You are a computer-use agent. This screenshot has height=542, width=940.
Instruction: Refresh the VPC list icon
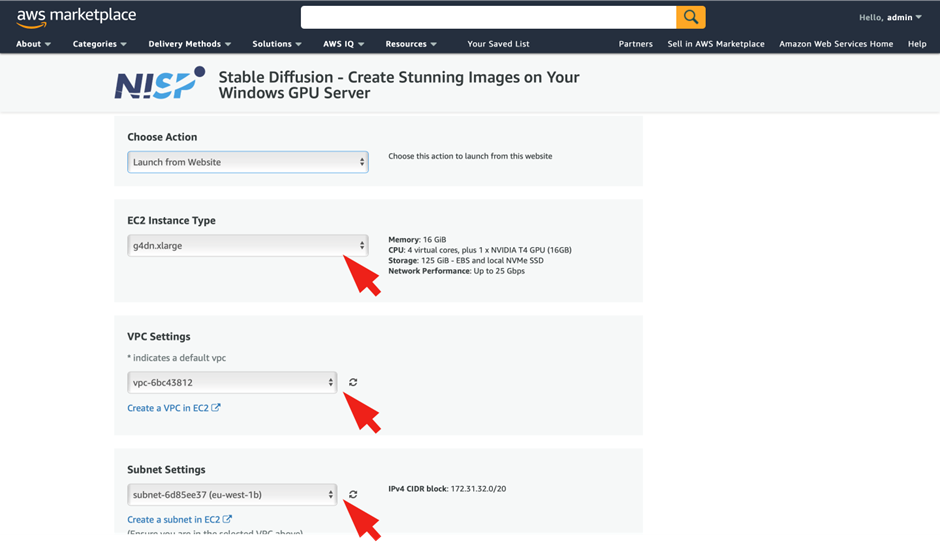[x=353, y=383]
